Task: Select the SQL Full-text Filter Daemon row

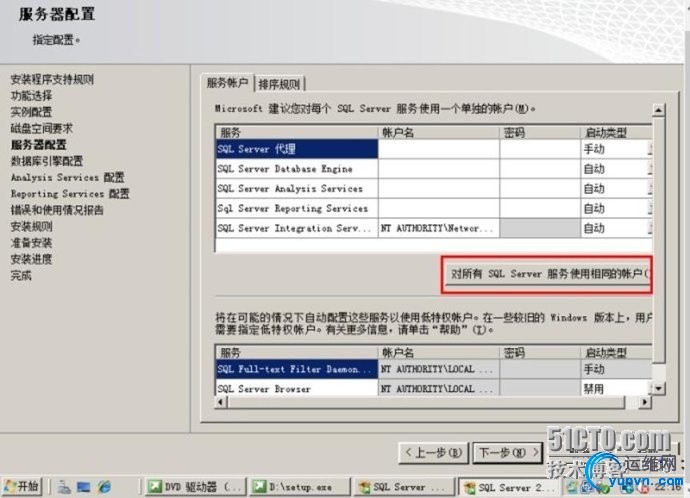Action: 297,369
